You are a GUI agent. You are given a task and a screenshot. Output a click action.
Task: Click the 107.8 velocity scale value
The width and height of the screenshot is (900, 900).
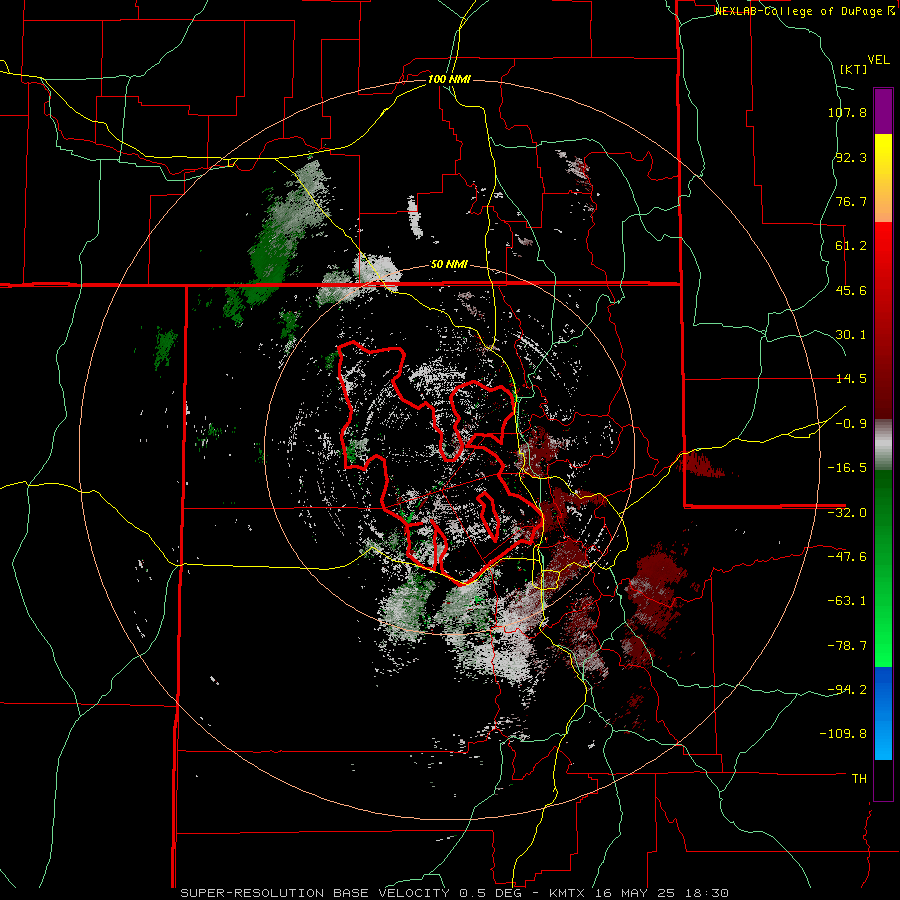tap(847, 112)
